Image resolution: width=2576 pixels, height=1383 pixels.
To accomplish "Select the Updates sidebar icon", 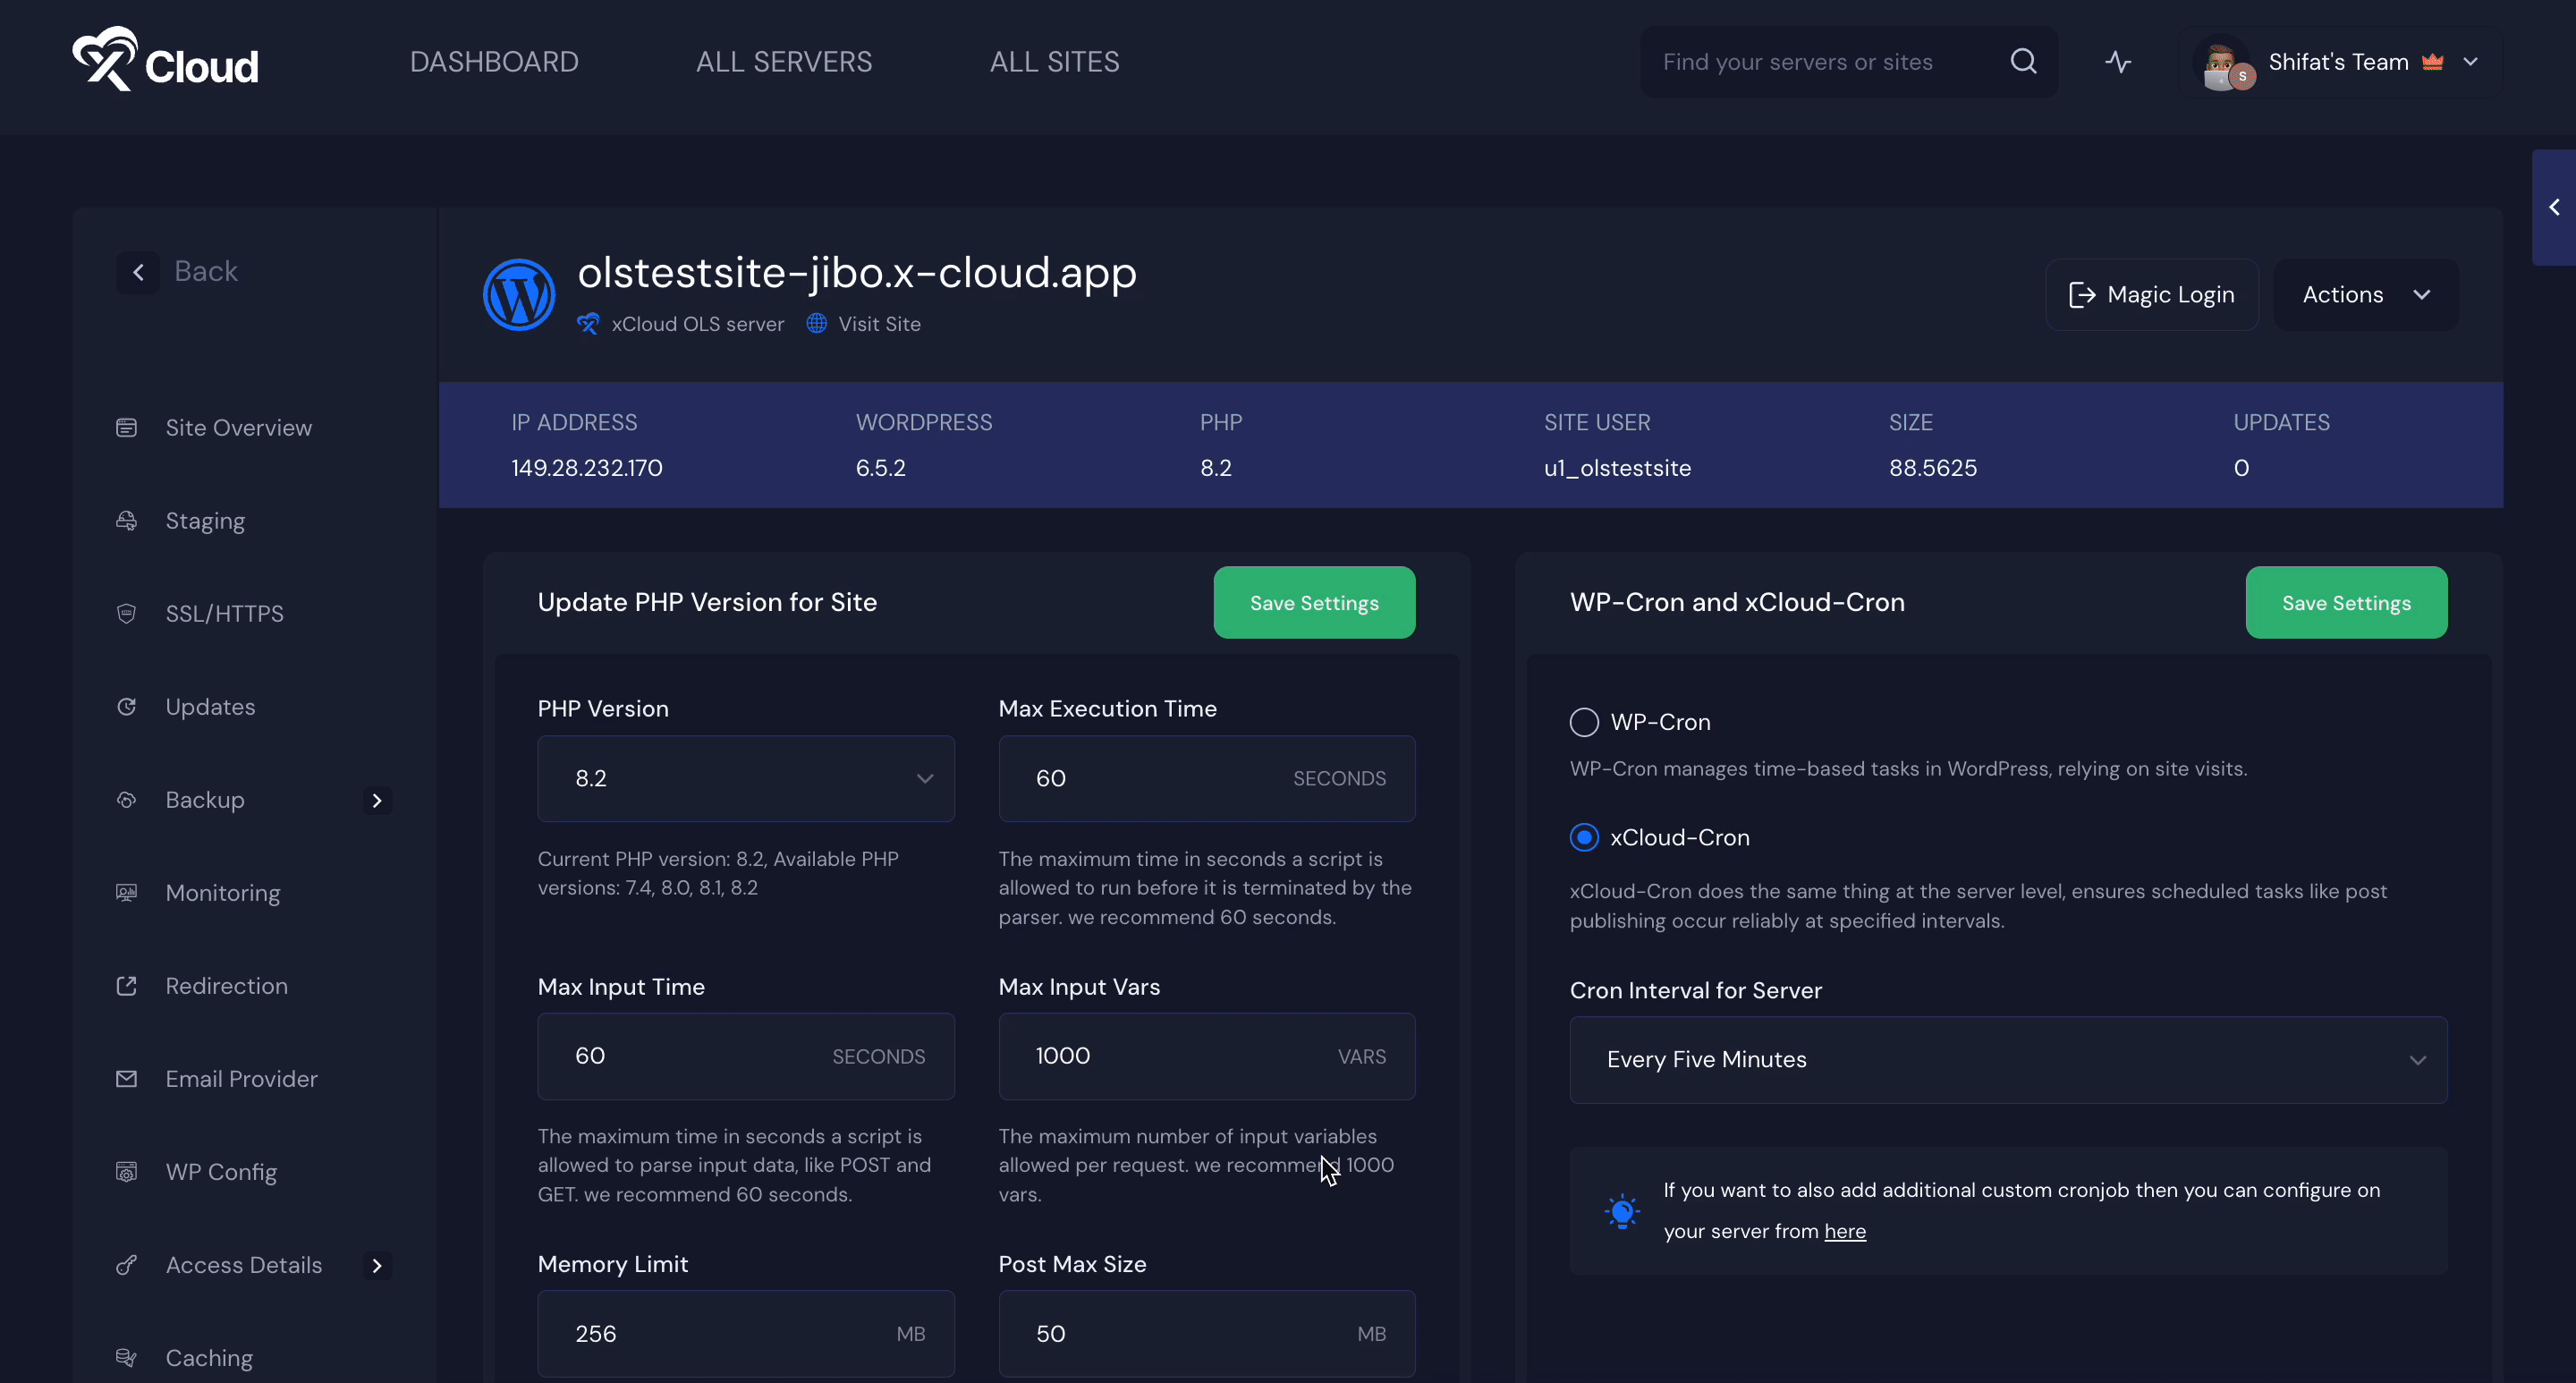I will point(127,706).
